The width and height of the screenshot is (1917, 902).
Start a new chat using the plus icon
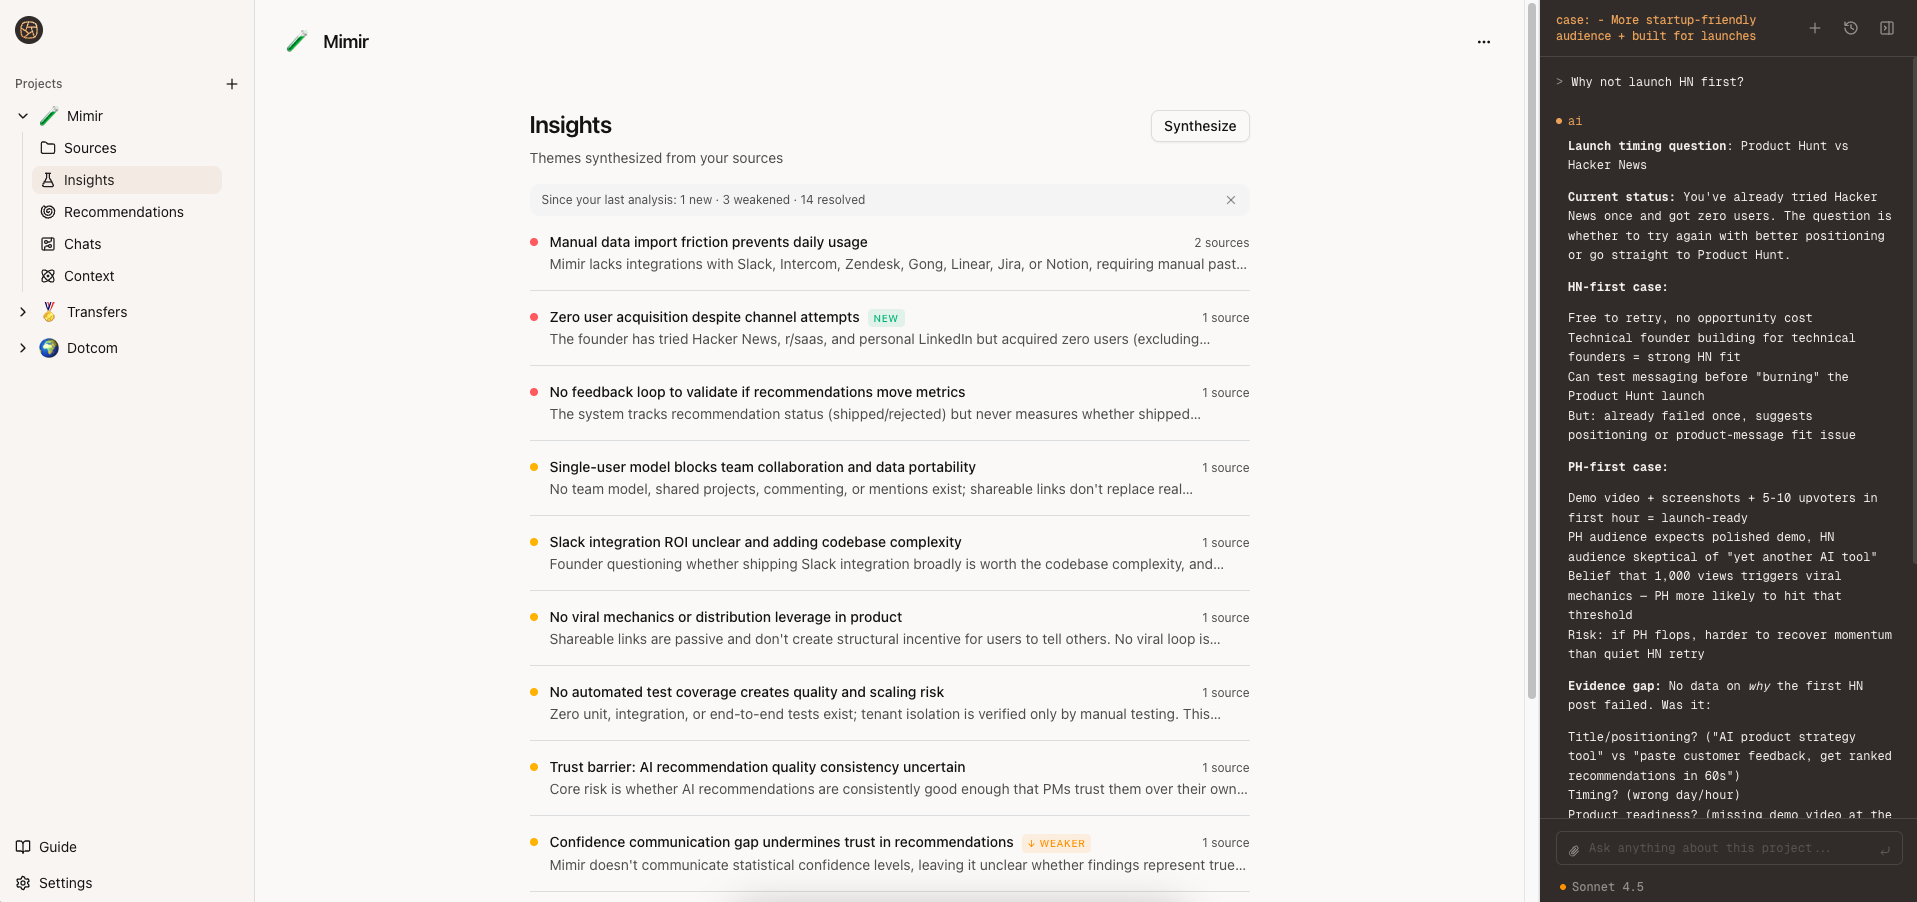[1814, 28]
